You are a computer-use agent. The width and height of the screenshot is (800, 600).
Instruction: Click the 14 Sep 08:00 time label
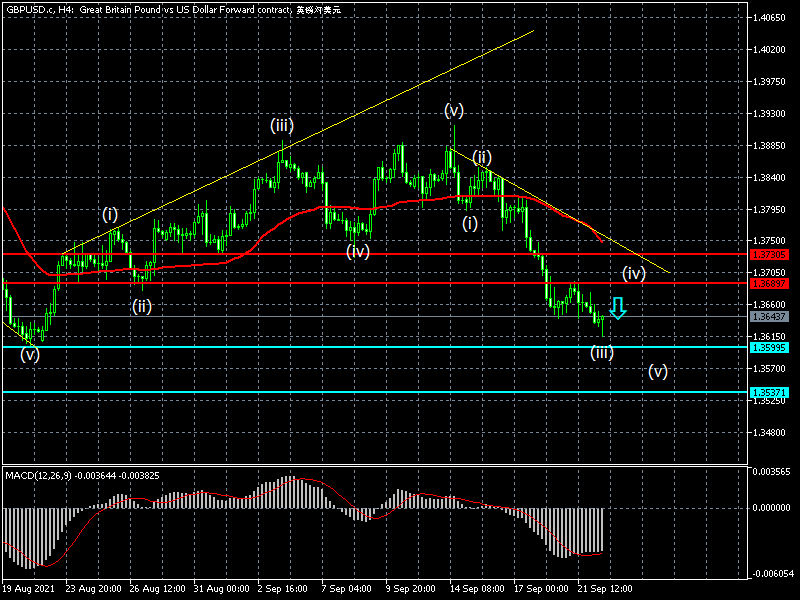pyautogui.click(x=477, y=588)
